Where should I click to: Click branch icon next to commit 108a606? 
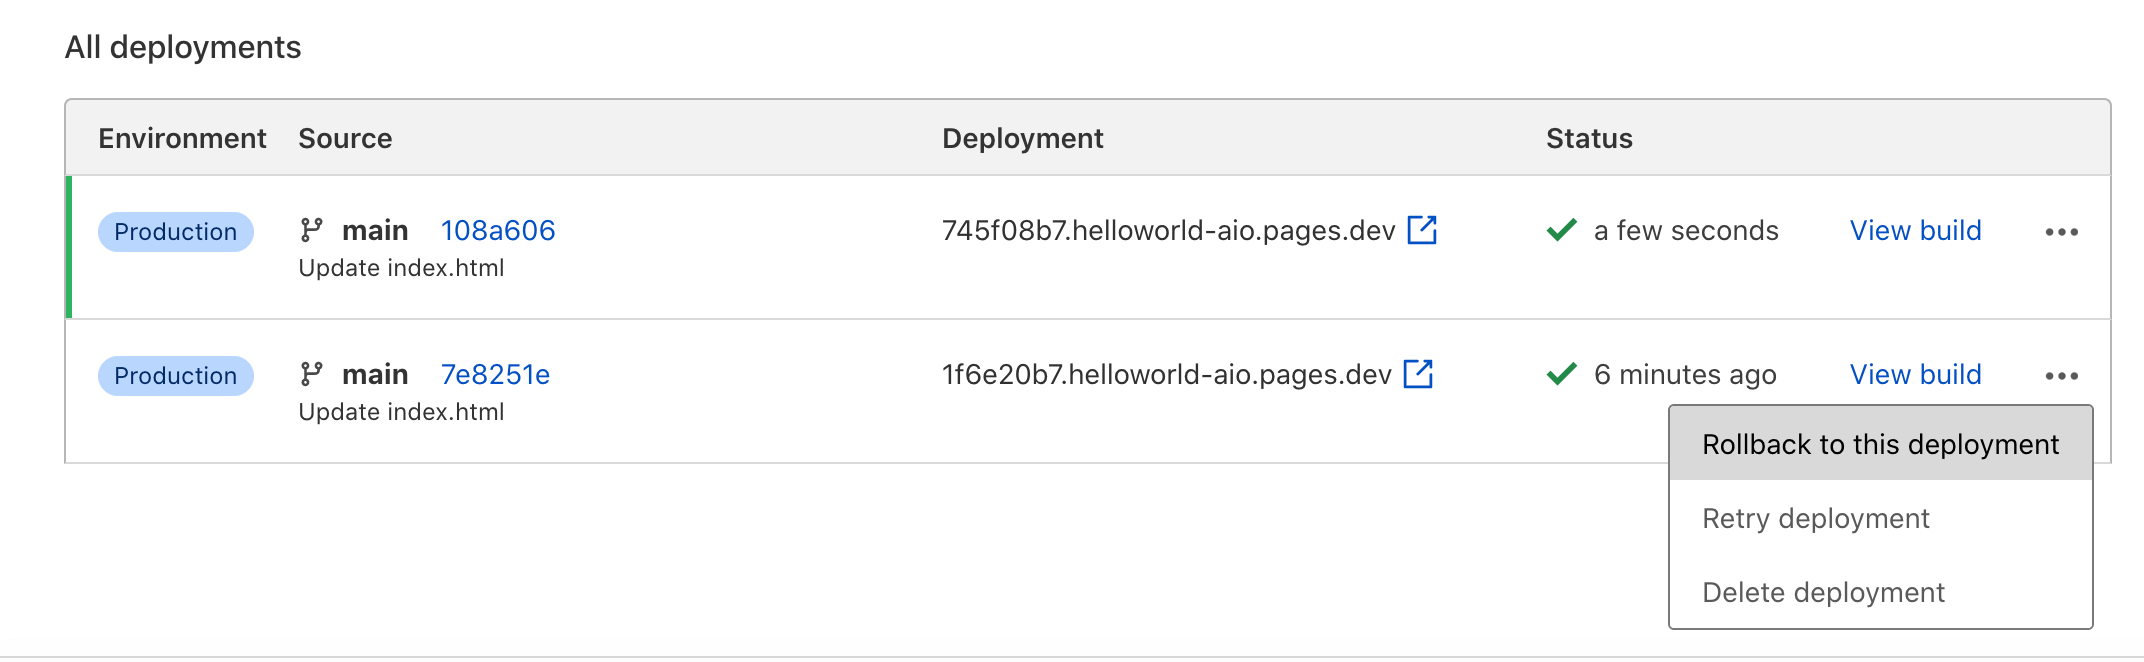(311, 231)
